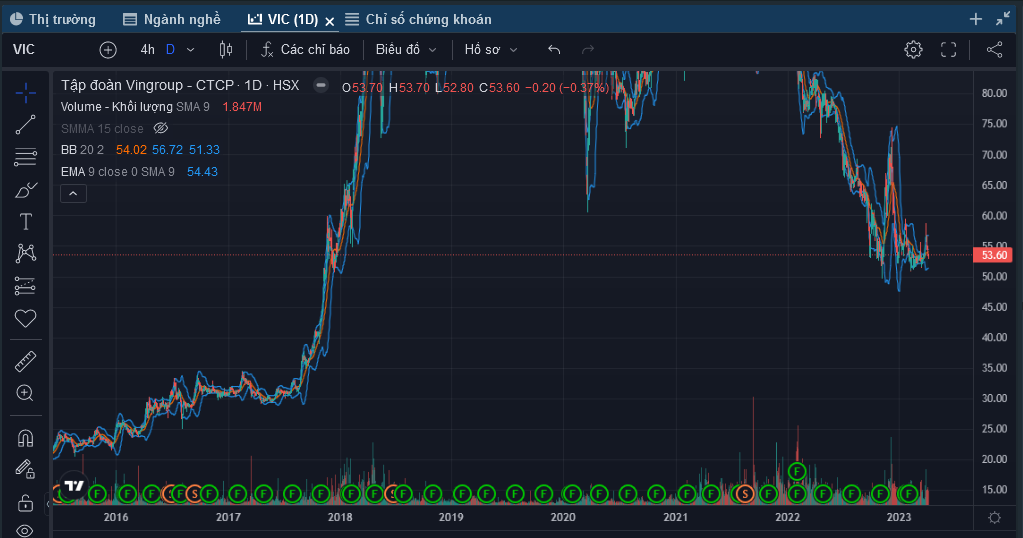The image size is (1023, 538).
Task: Undo the last chart action
Action: 554,50
